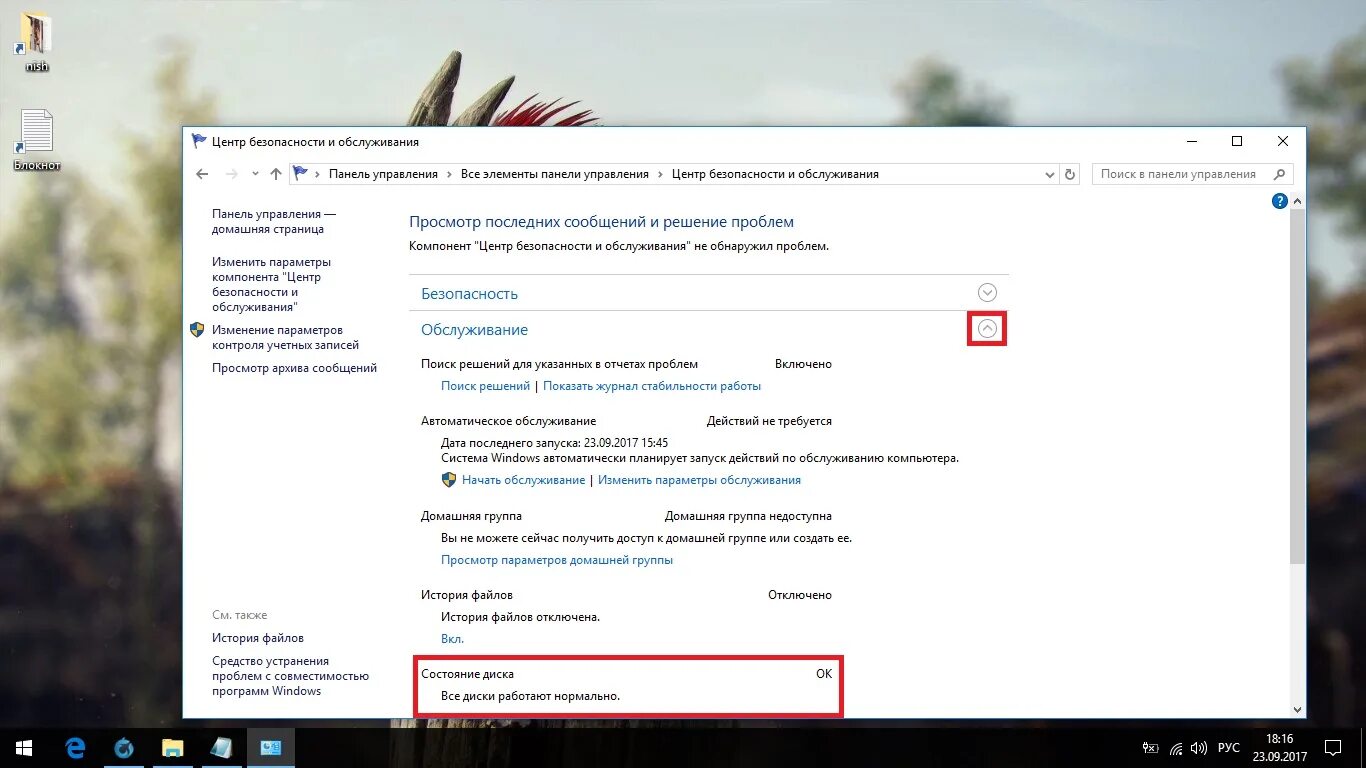Go up one level with the up arrow
Viewport: 1366px width, 768px height.
point(276,174)
